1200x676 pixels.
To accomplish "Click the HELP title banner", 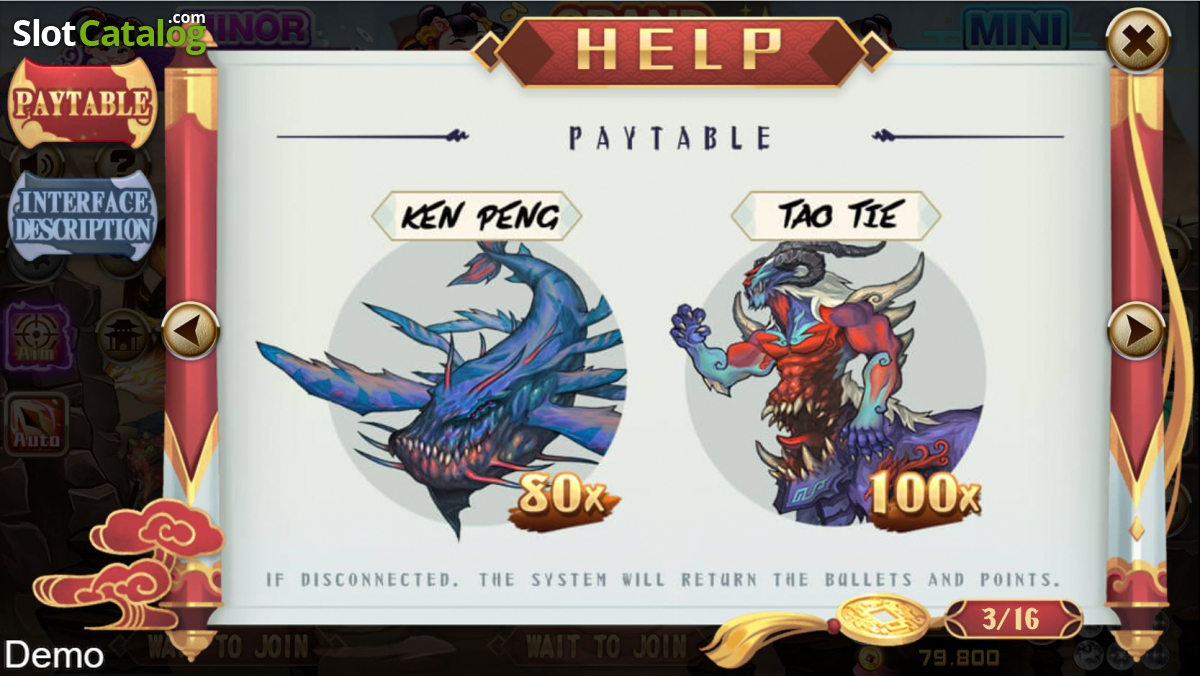I will click(680, 50).
